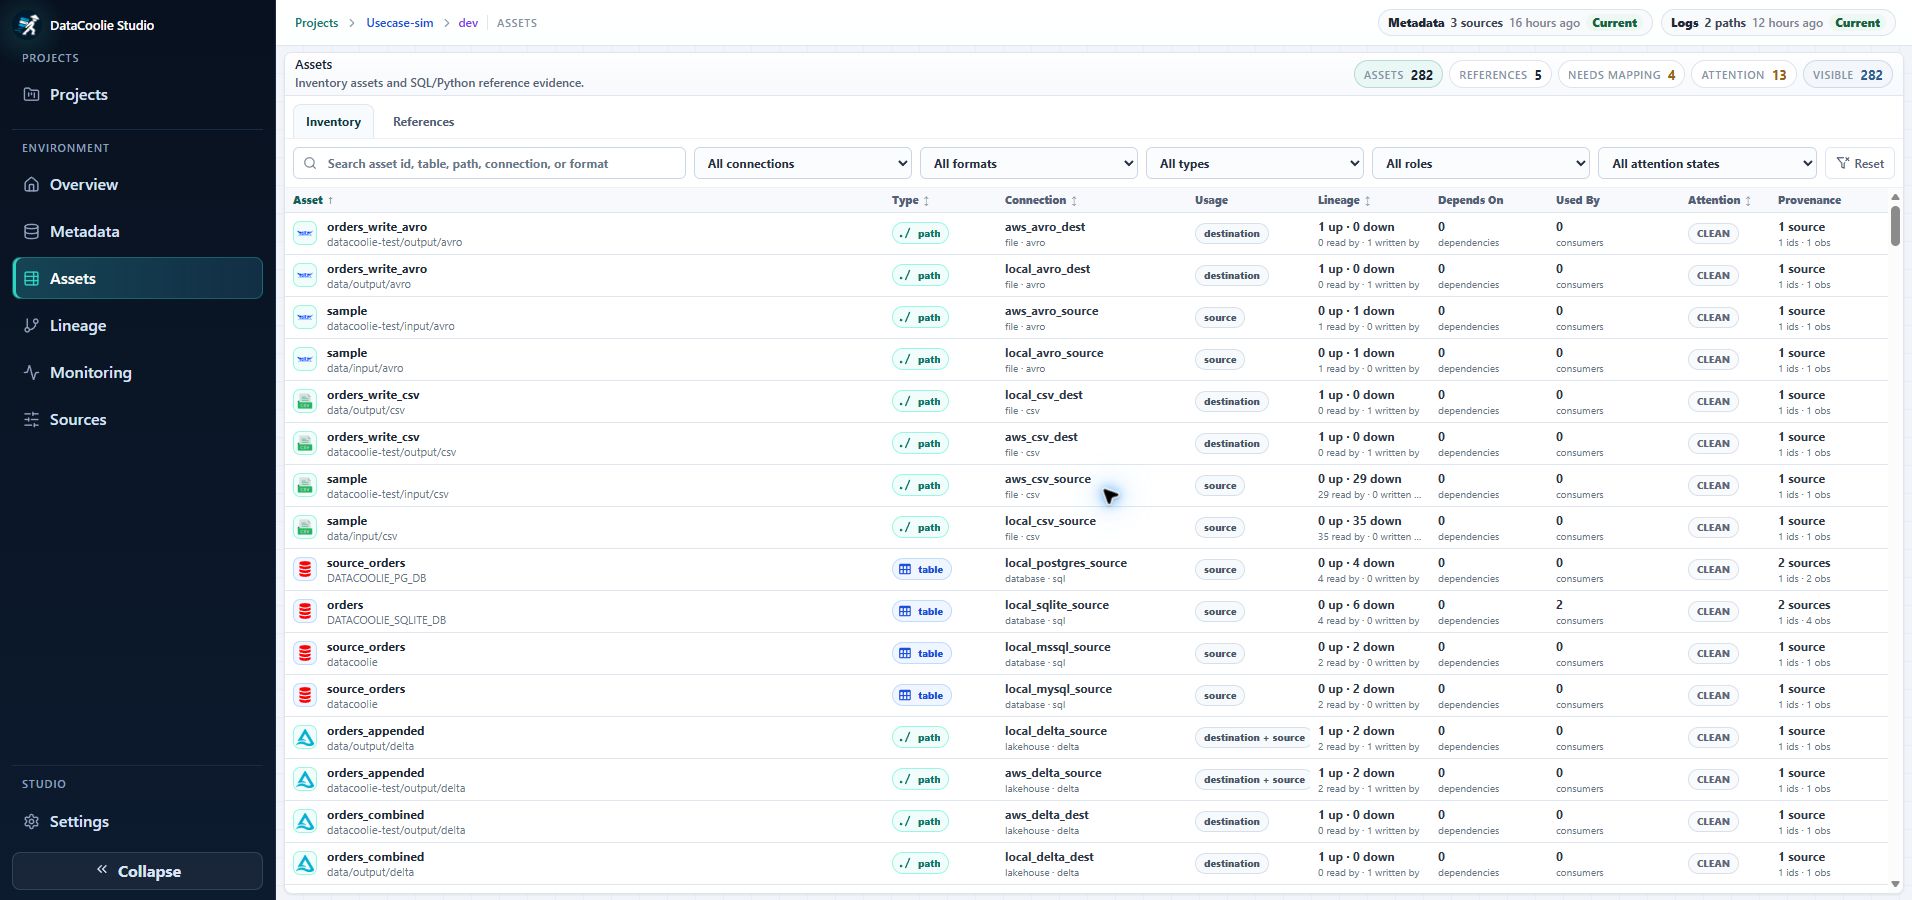The image size is (1912, 900).
Task: Open the Lineage view
Action: (137, 326)
